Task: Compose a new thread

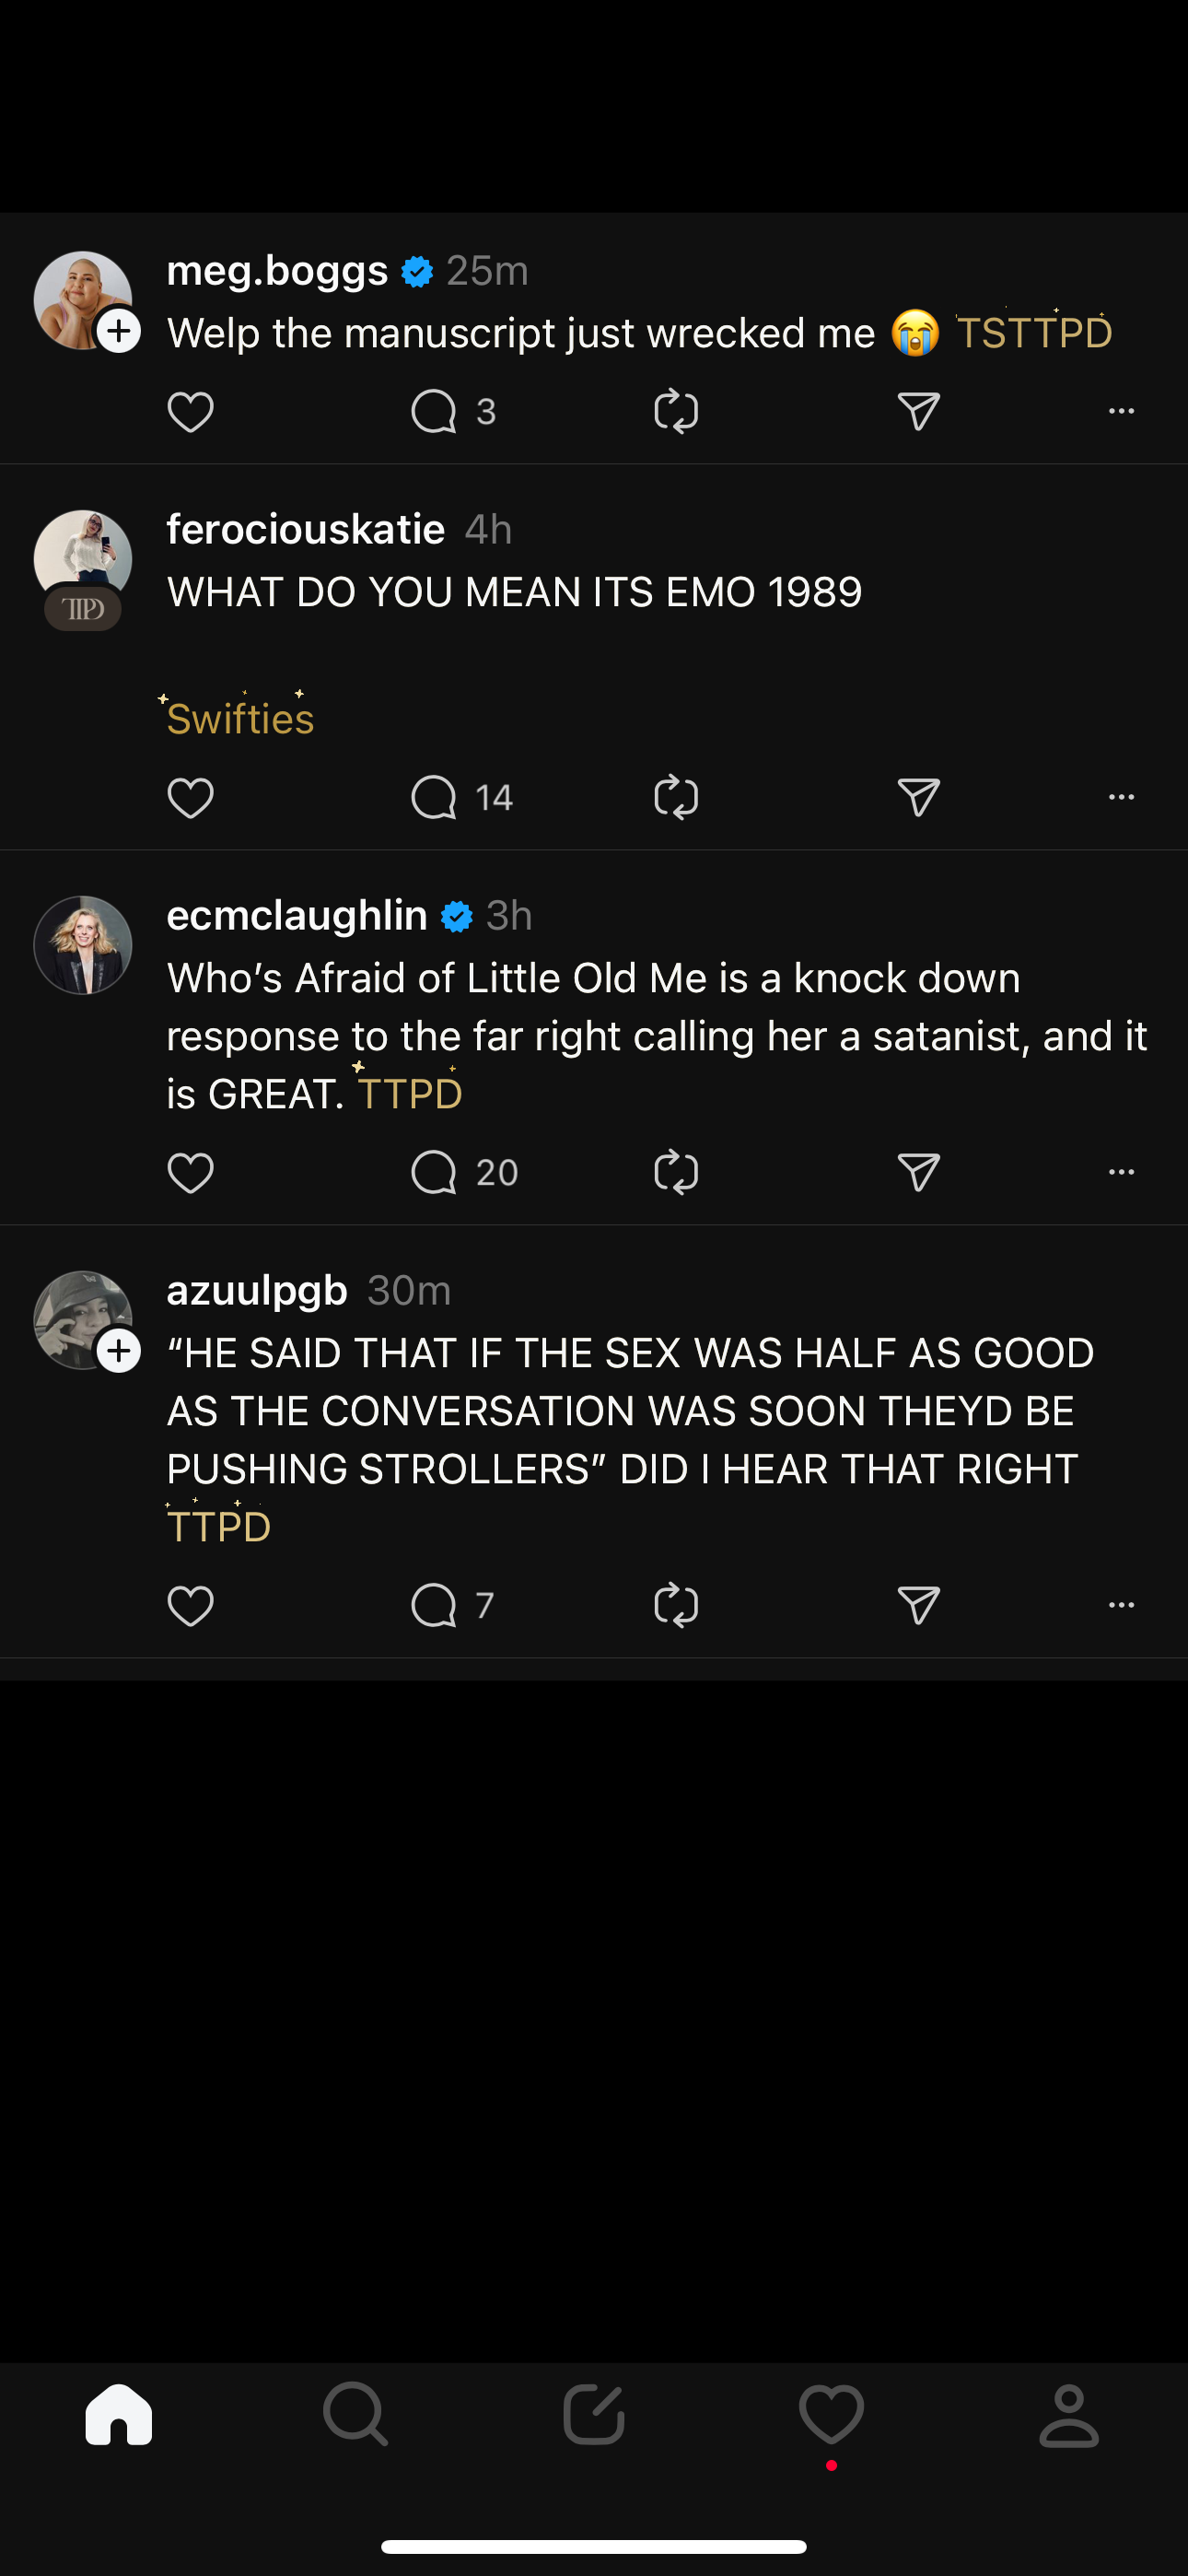Action: (594, 2415)
